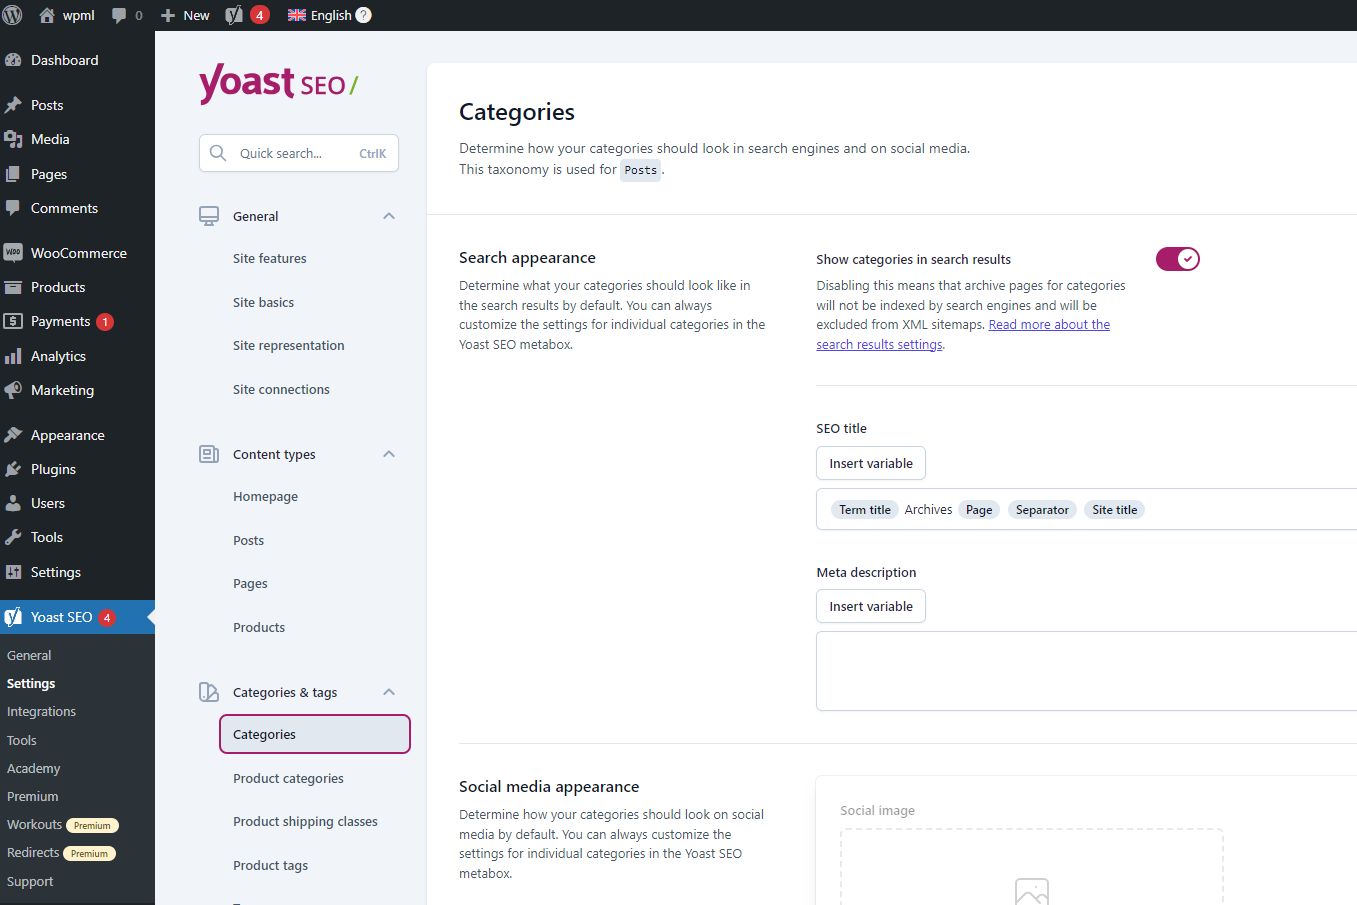Toggle Show categories in search results

pyautogui.click(x=1177, y=259)
